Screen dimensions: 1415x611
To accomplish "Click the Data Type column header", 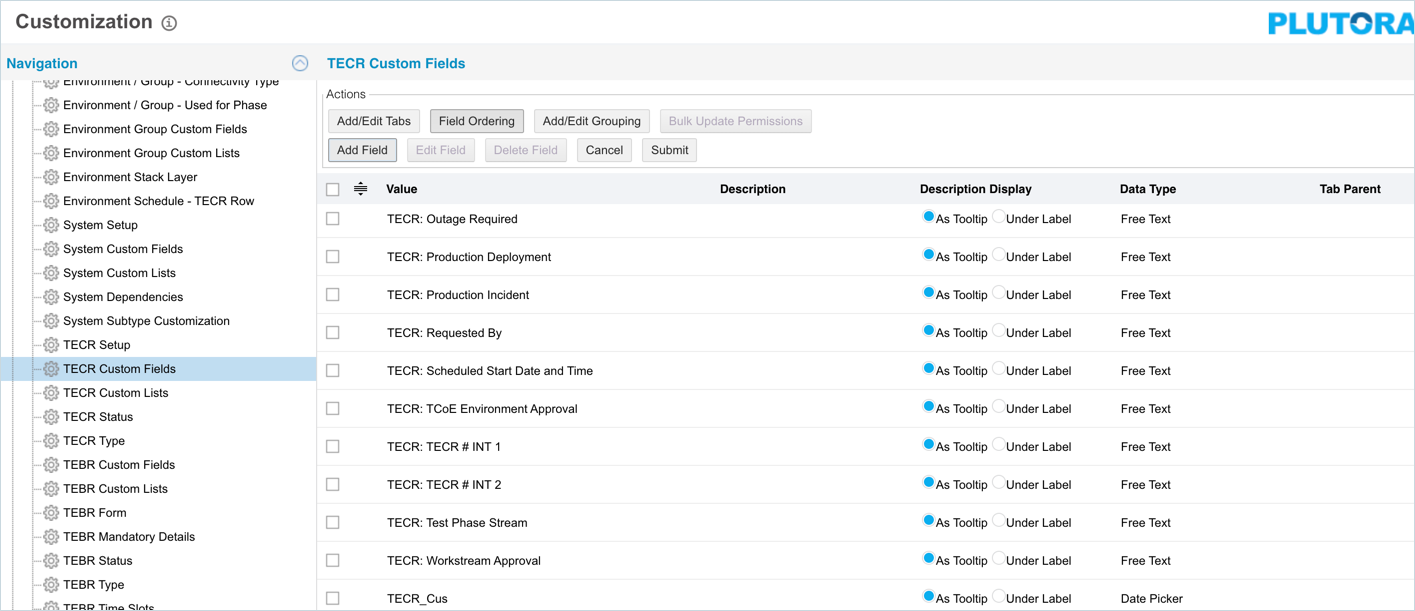I will (1147, 189).
